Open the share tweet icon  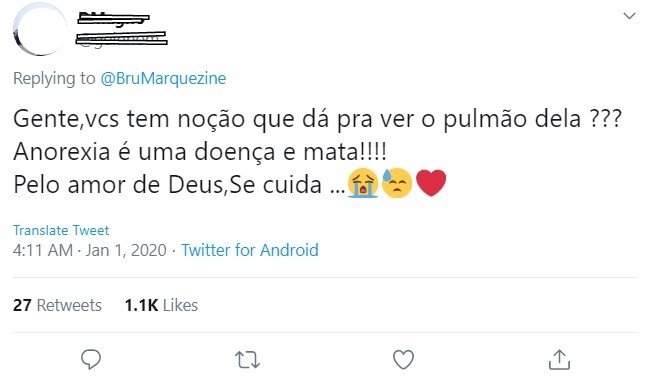(x=559, y=360)
